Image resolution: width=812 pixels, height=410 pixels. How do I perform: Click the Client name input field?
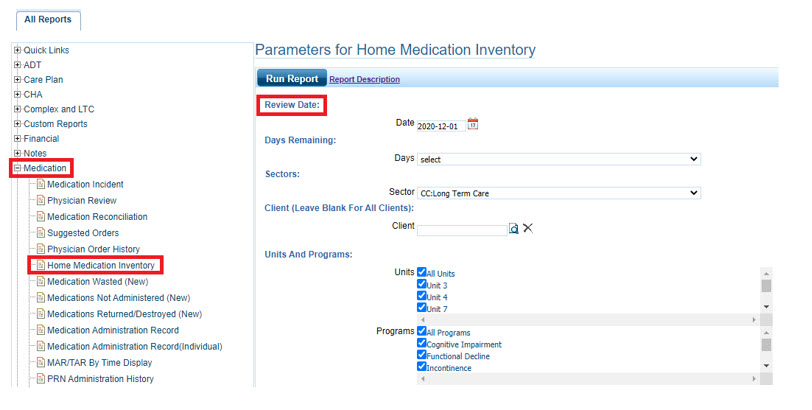pos(461,229)
